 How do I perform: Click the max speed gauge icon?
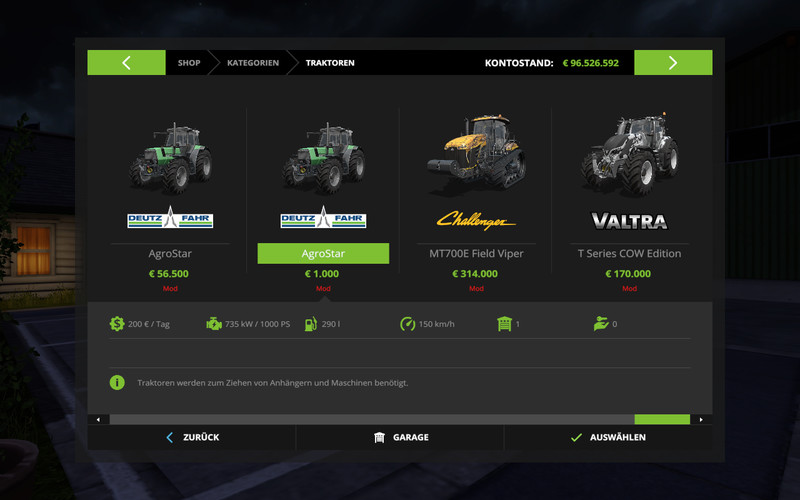click(x=408, y=323)
